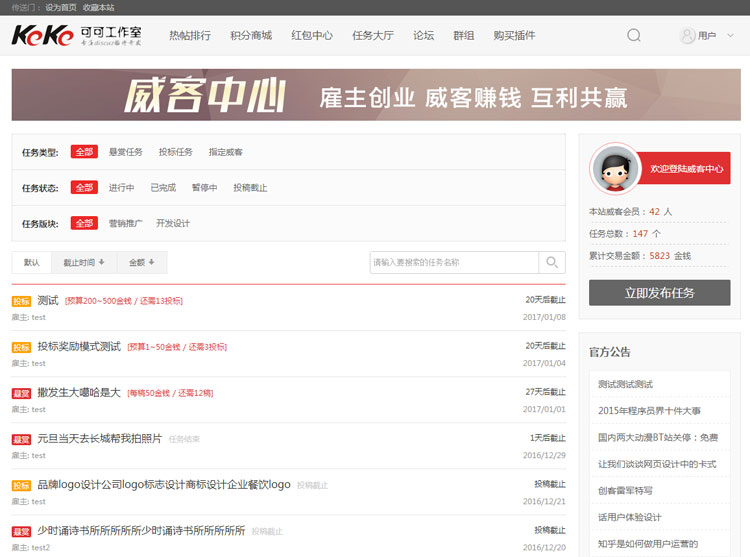Click the 27天后截止 deadline text
Screen dimensions: 750x557
(x=546, y=392)
